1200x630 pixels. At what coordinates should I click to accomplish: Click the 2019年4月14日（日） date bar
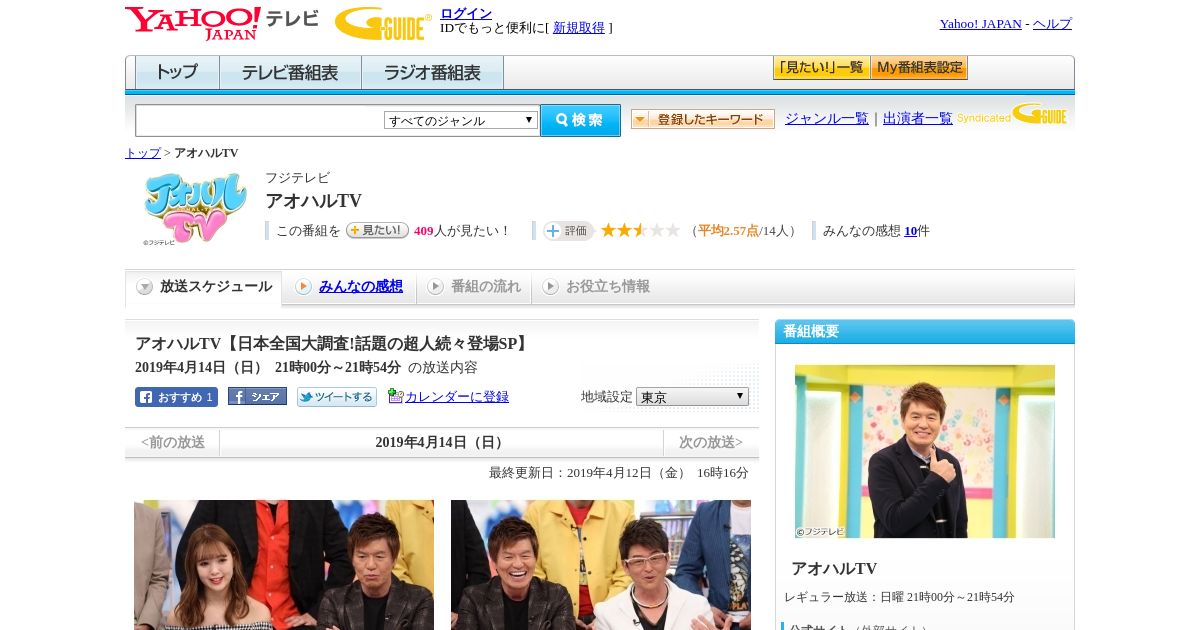tap(441, 442)
